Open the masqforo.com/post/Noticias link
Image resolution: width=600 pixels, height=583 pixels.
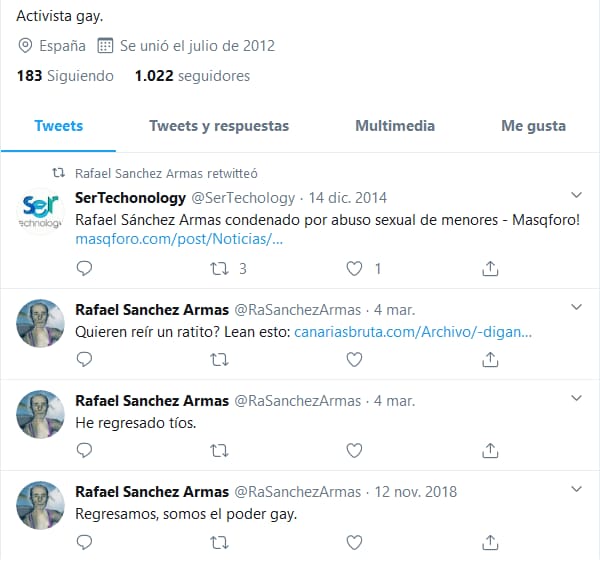point(179,239)
